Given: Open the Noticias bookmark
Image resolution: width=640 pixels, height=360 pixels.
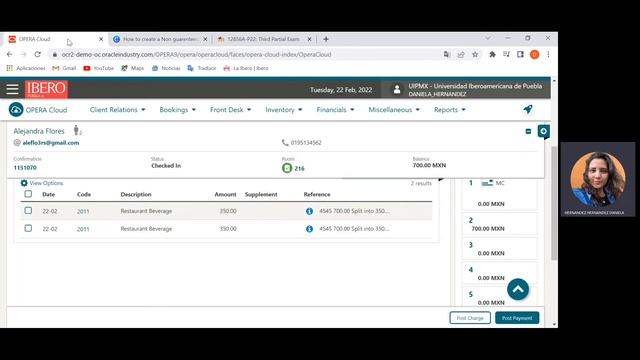Looking at the screenshot, I should (166, 68).
